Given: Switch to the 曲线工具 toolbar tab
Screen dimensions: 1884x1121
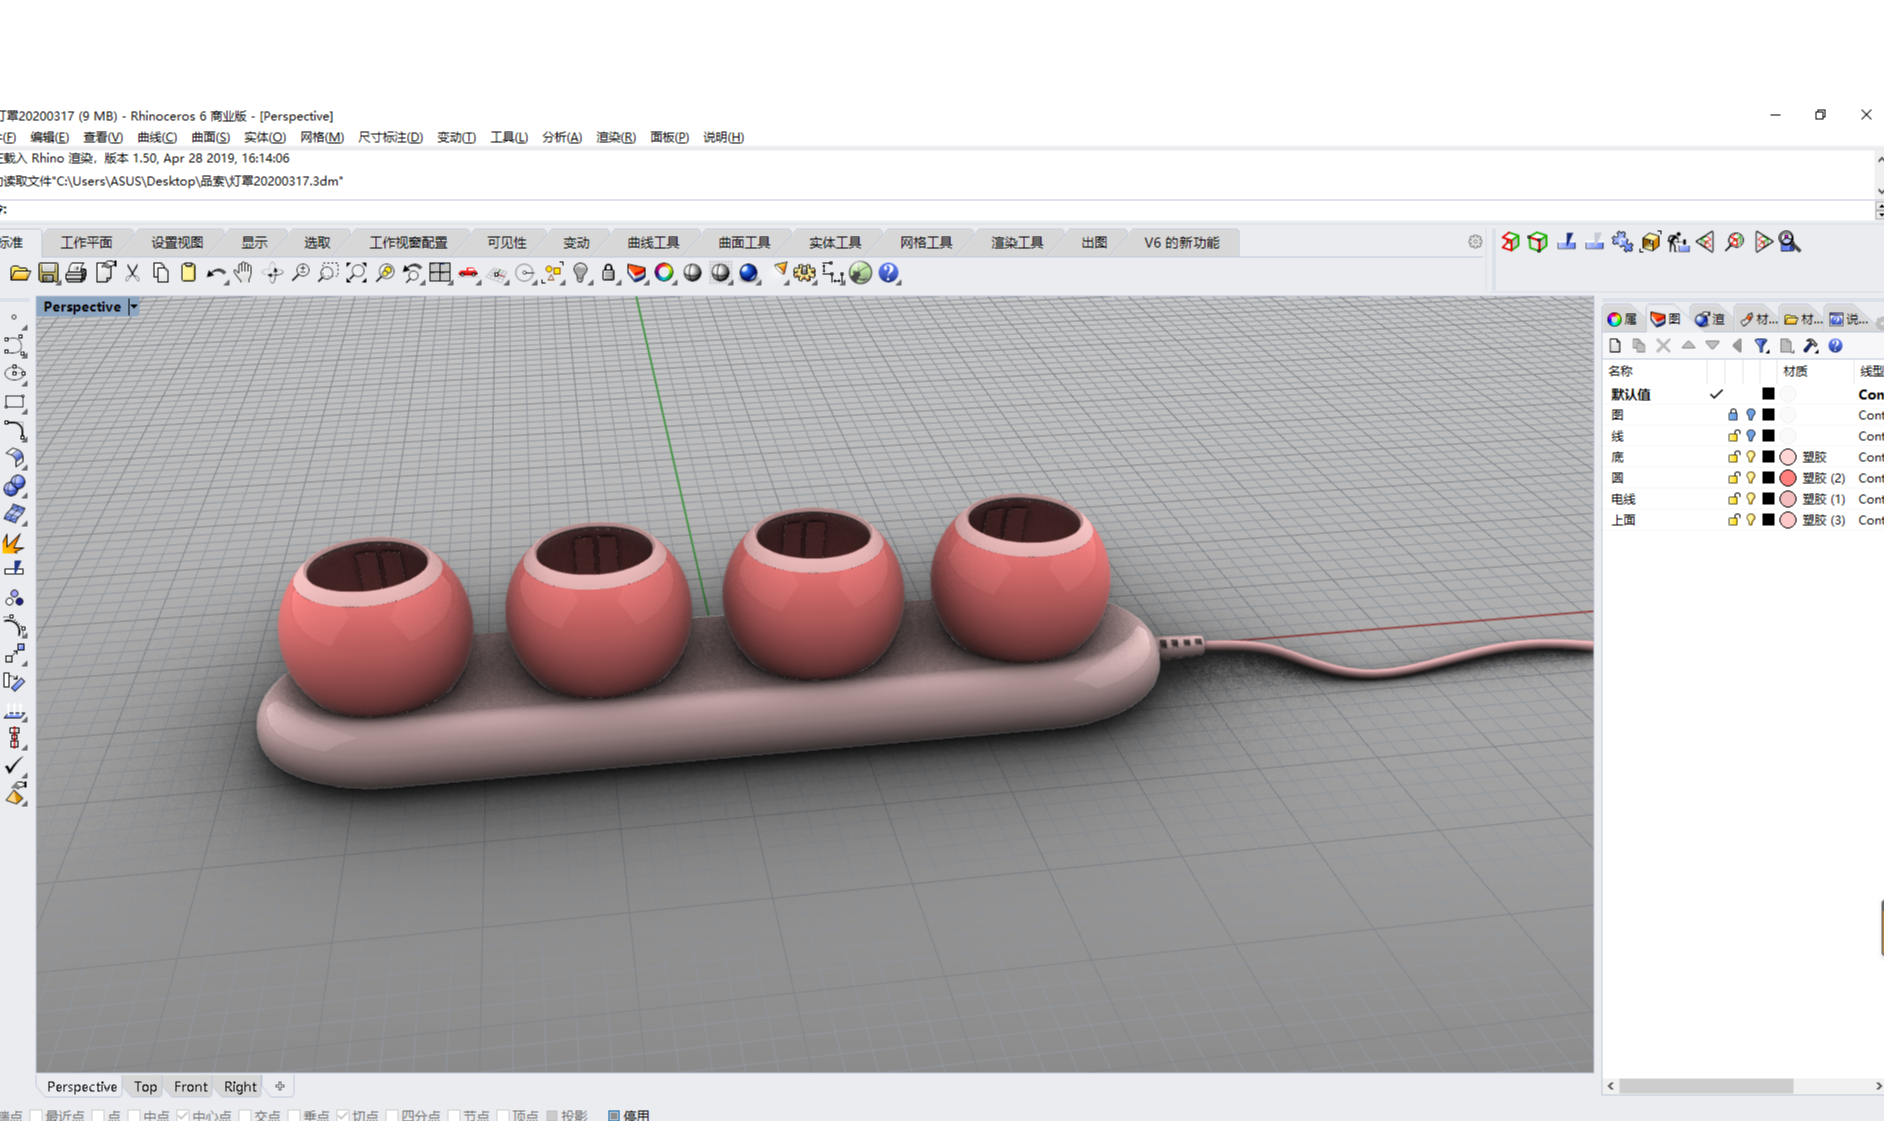Looking at the screenshot, I should click(653, 242).
